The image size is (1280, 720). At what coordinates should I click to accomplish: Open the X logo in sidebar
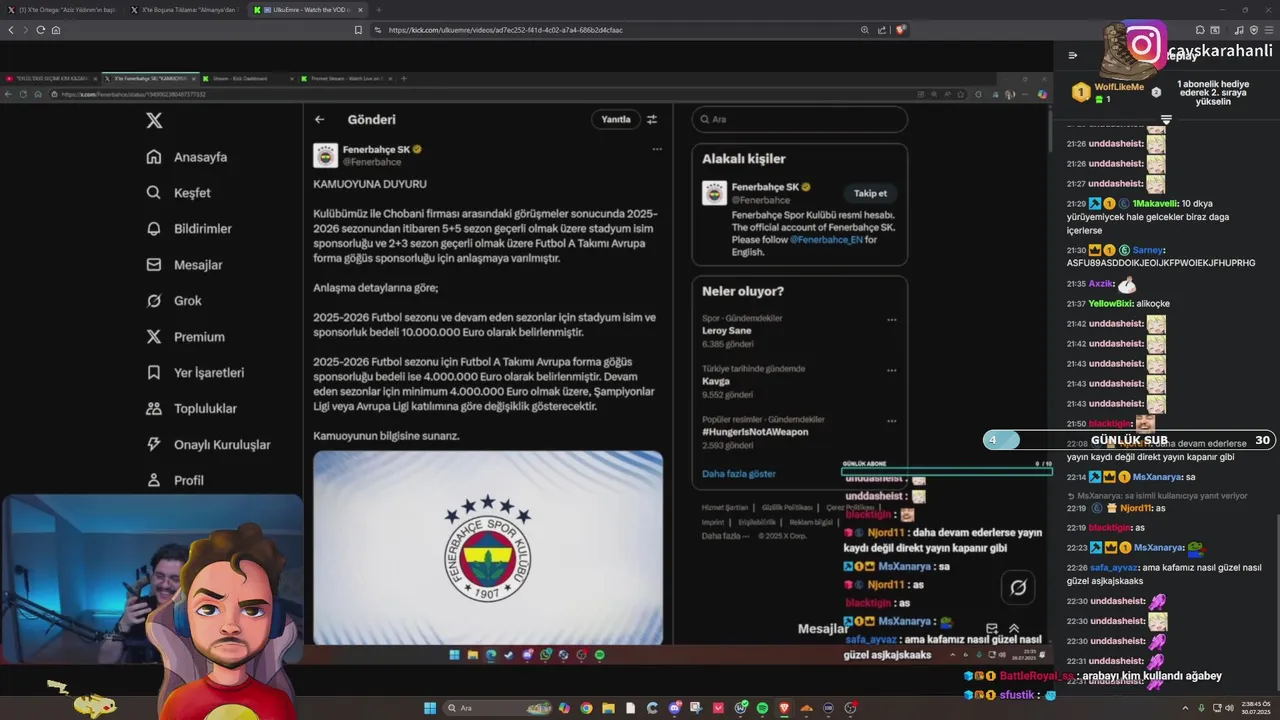click(x=154, y=120)
